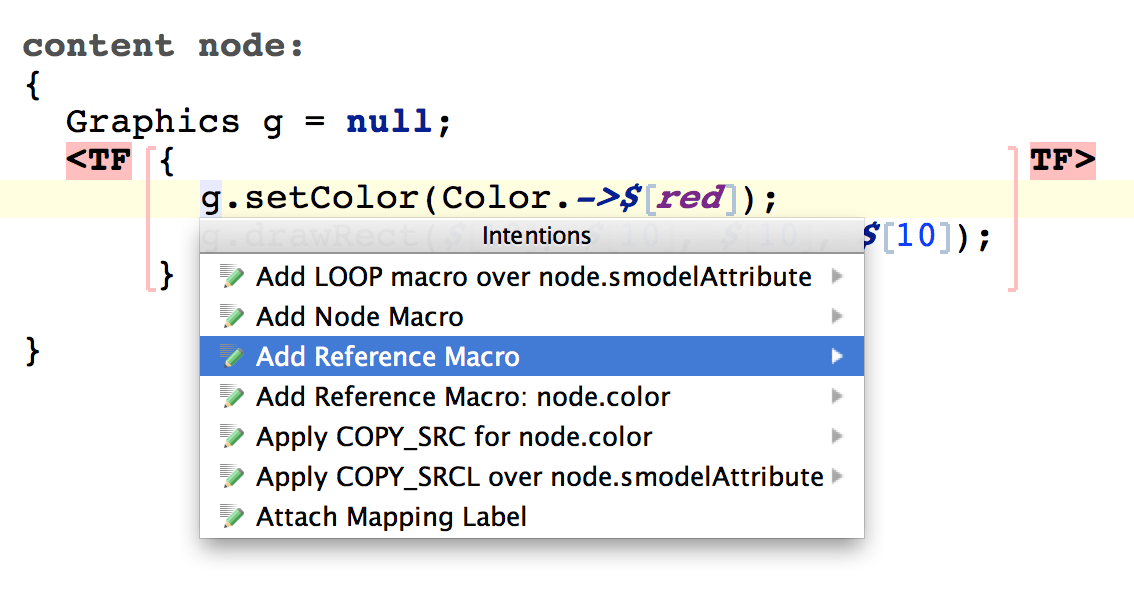1134x614 pixels.
Task: Select Apply COPY_SRCL over node.smodelAttribute
Action: click(539, 477)
